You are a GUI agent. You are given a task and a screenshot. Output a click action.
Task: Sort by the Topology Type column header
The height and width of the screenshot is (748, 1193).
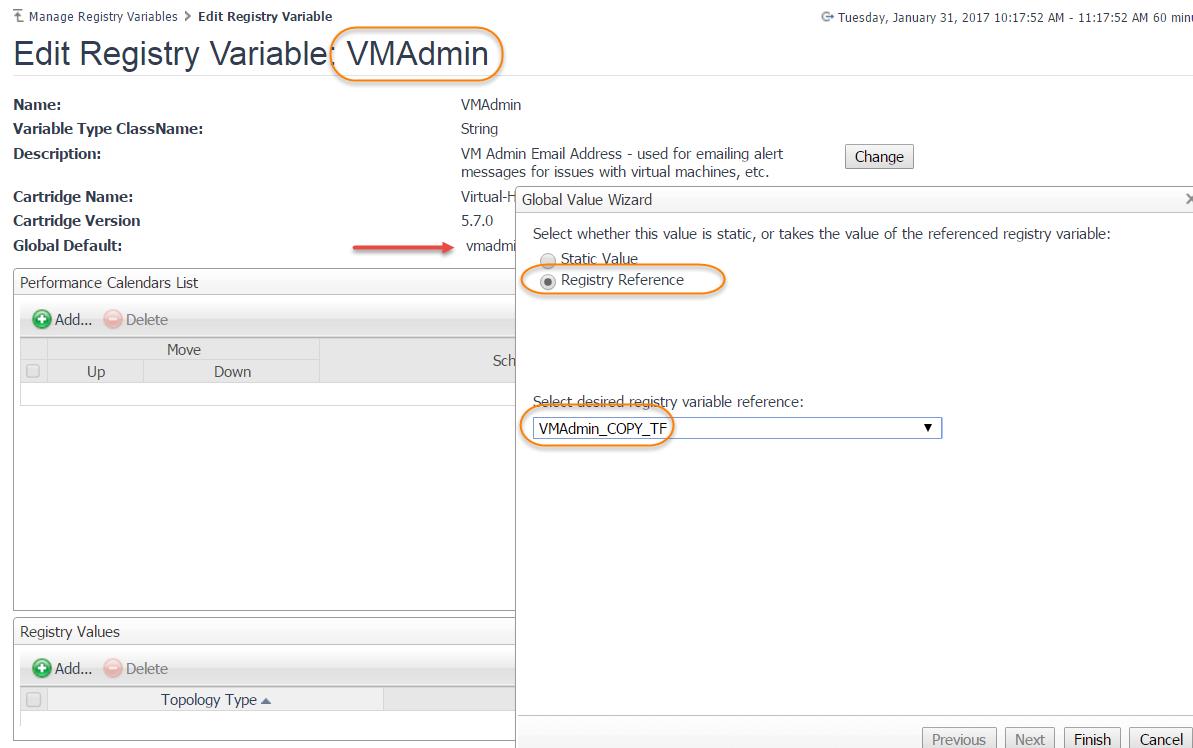click(215, 700)
